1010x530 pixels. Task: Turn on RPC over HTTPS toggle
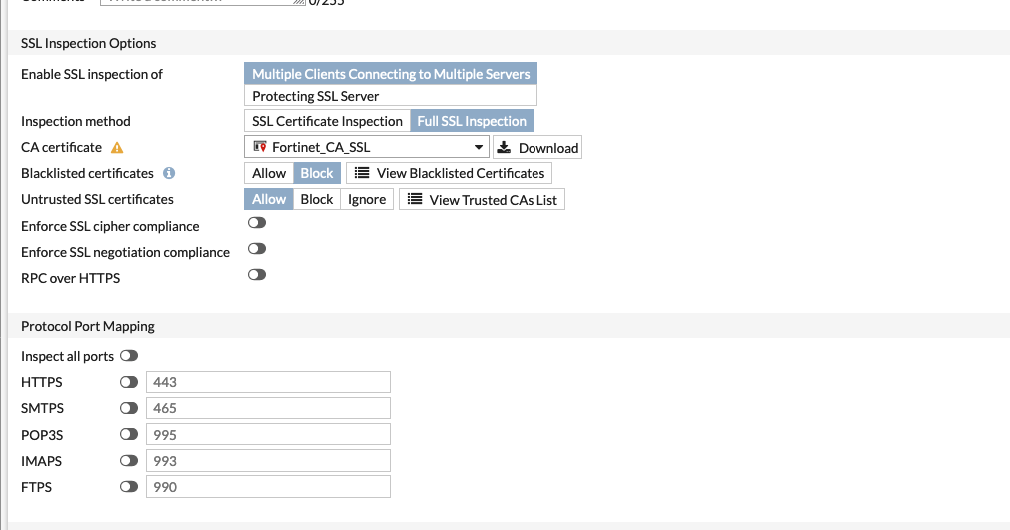(x=257, y=275)
